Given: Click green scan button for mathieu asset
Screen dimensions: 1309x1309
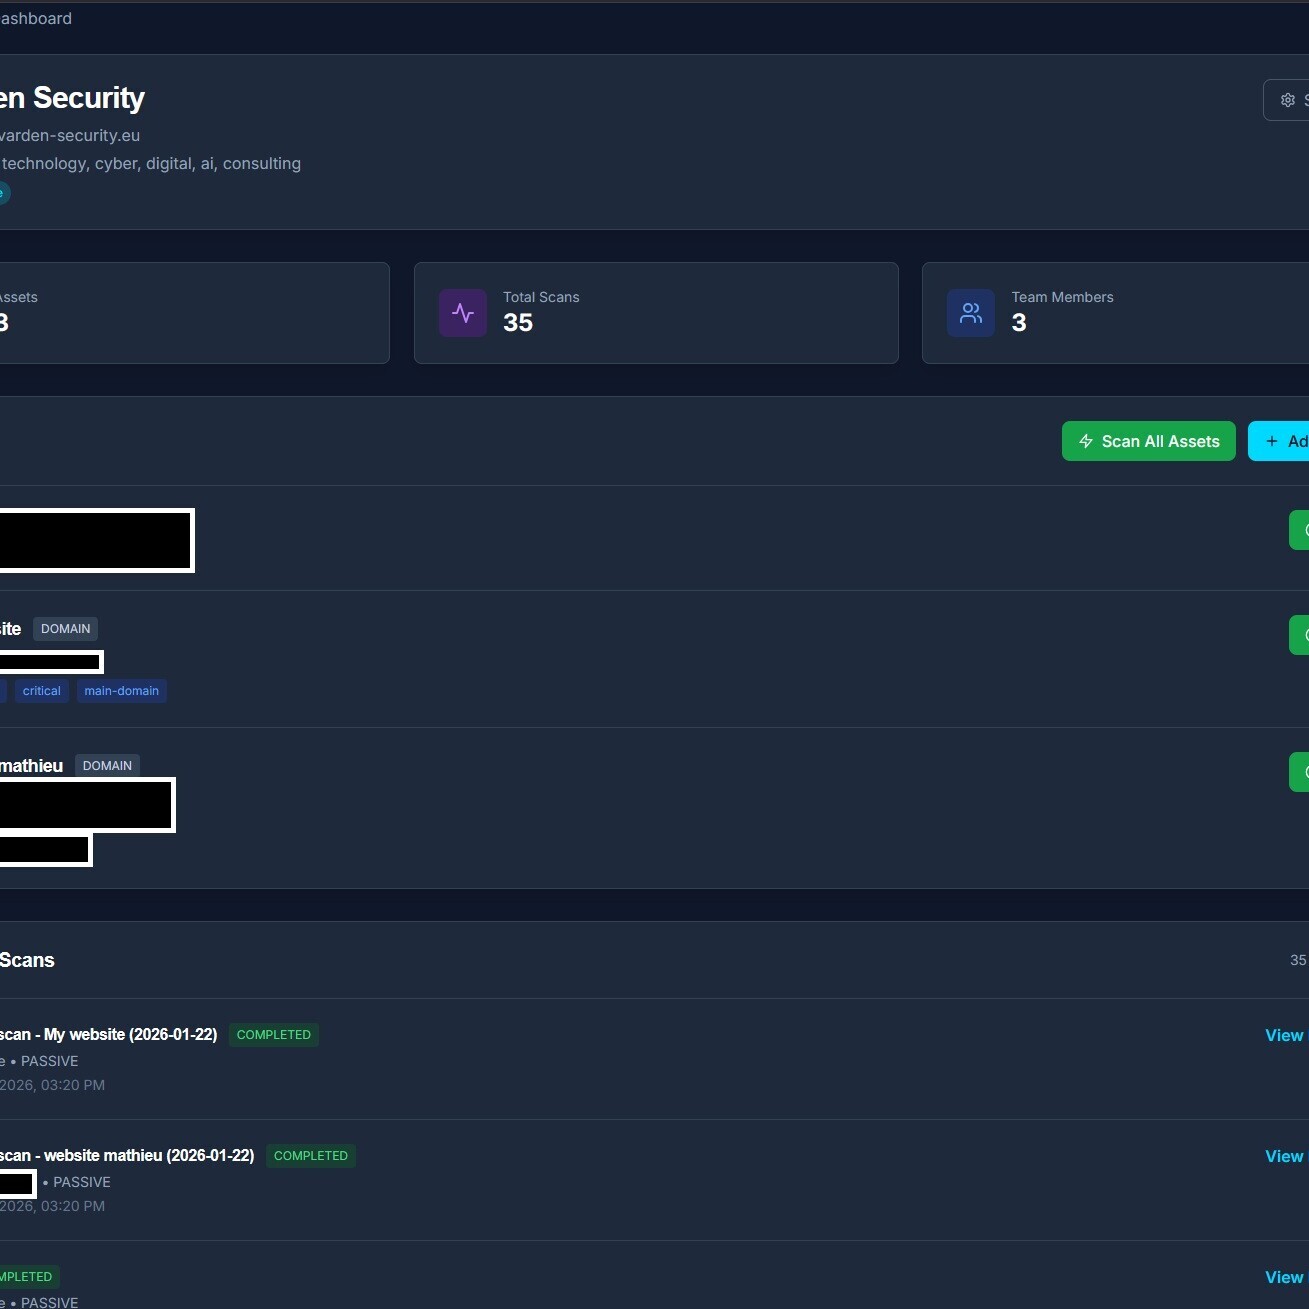Looking at the screenshot, I should (1299, 772).
